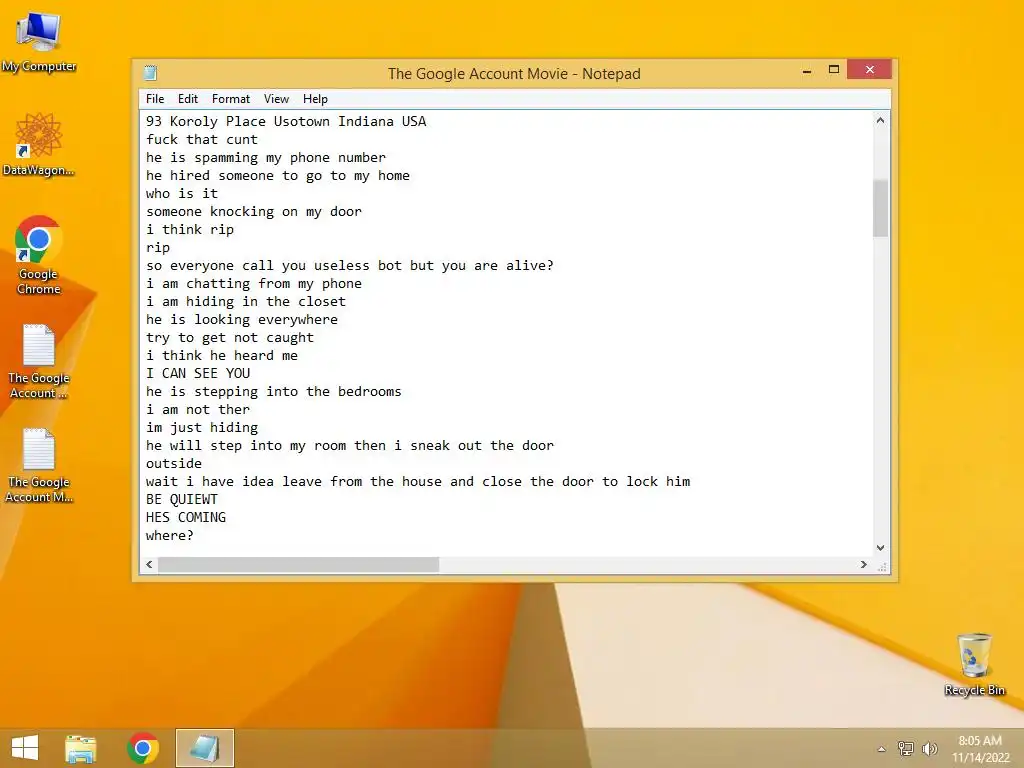Click the horizontal scrollbar thumb

(x=298, y=564)
